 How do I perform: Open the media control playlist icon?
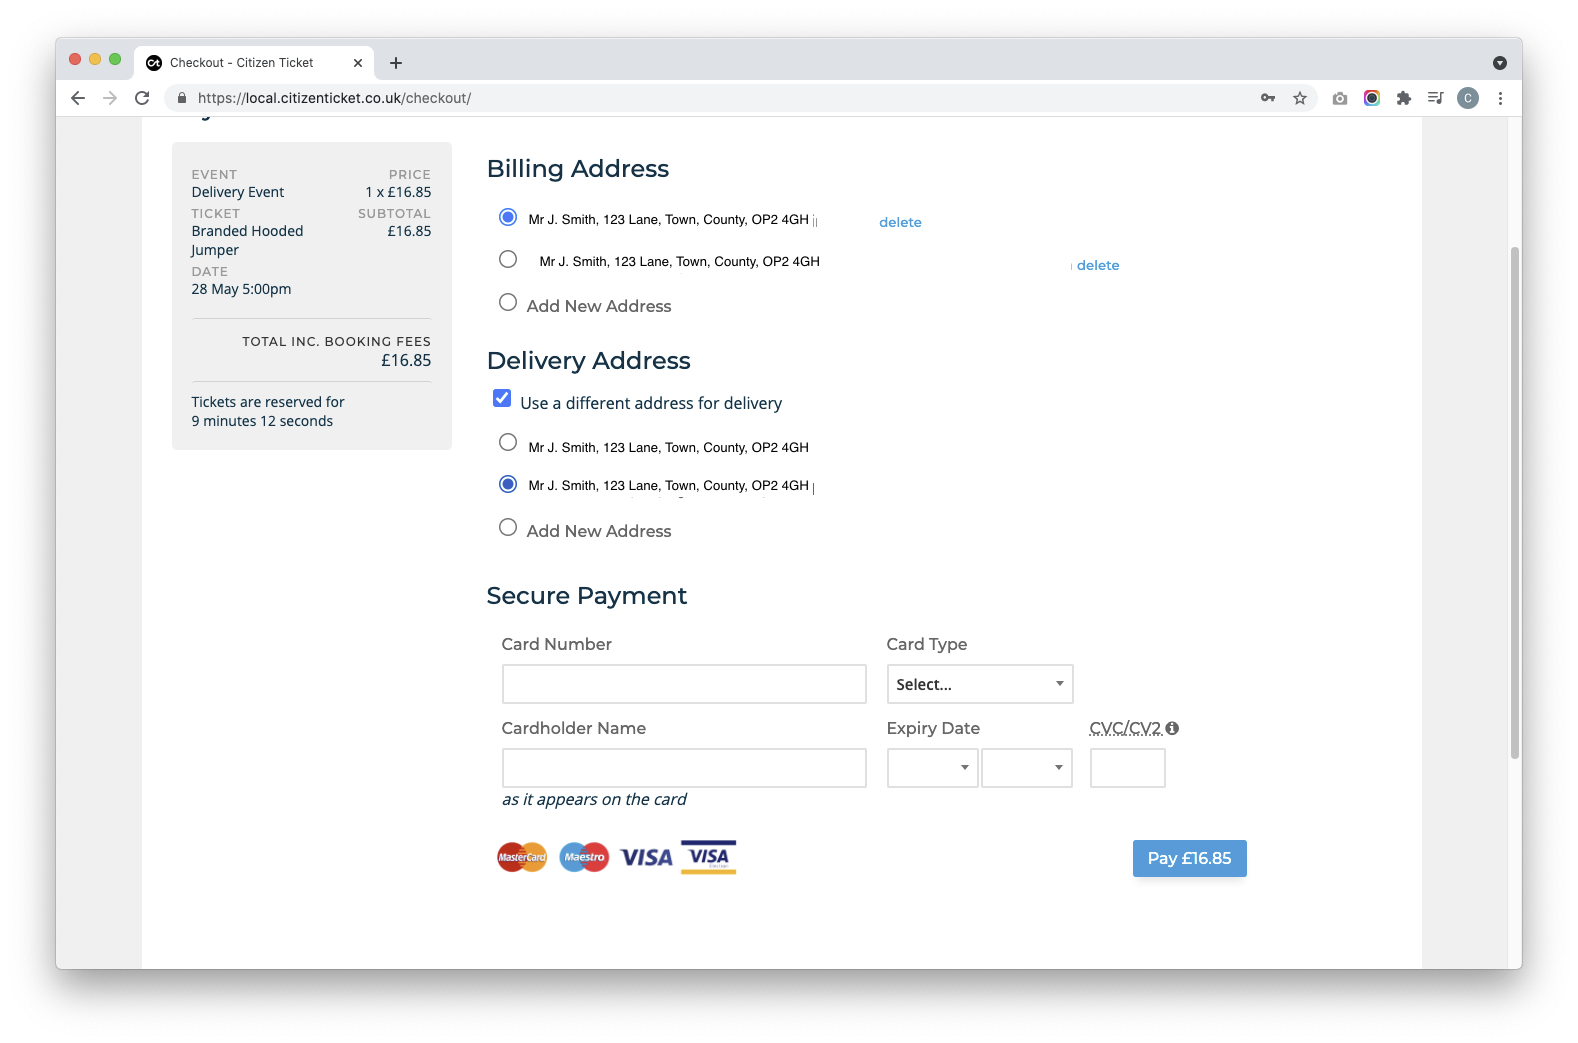click(1436, 98)
